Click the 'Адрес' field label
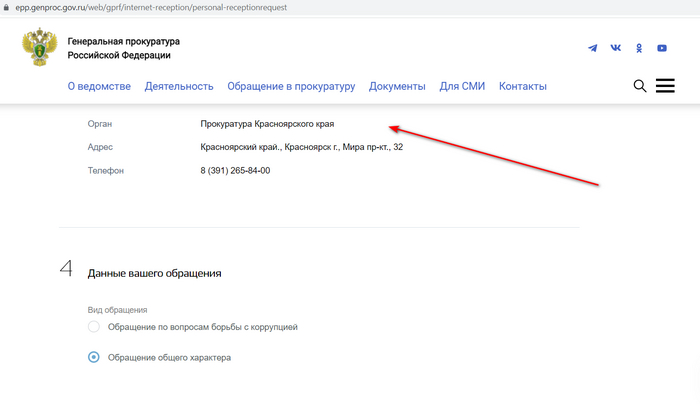 (x=100, y=147)
